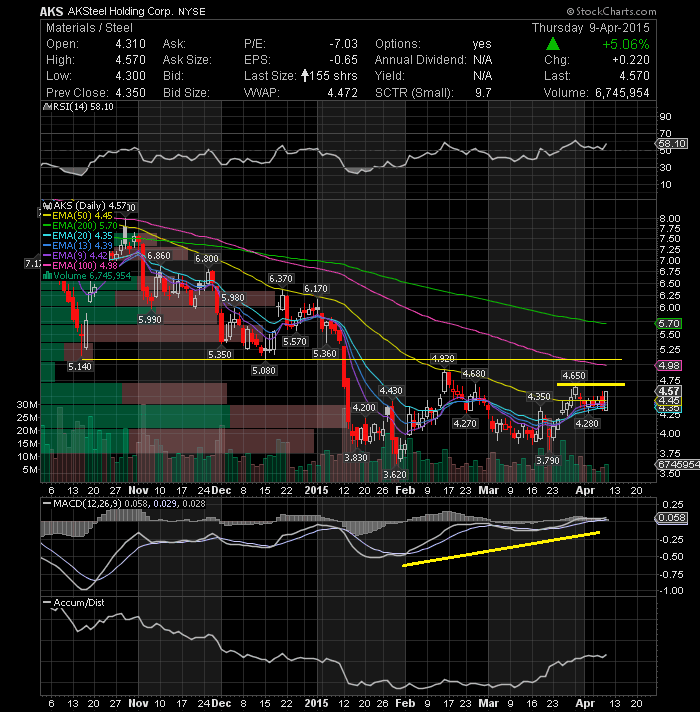The width and height of the screenshot is (700, 712).
Task: Click the 3.790 price low label
Action: click(548, 460)
